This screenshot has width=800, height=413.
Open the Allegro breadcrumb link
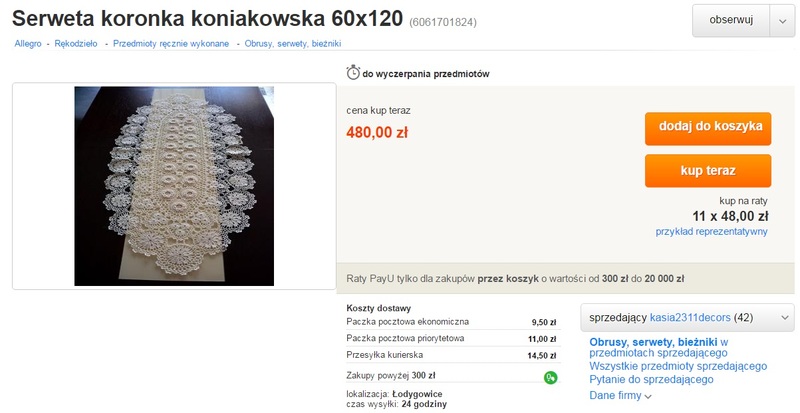point(28,44)
